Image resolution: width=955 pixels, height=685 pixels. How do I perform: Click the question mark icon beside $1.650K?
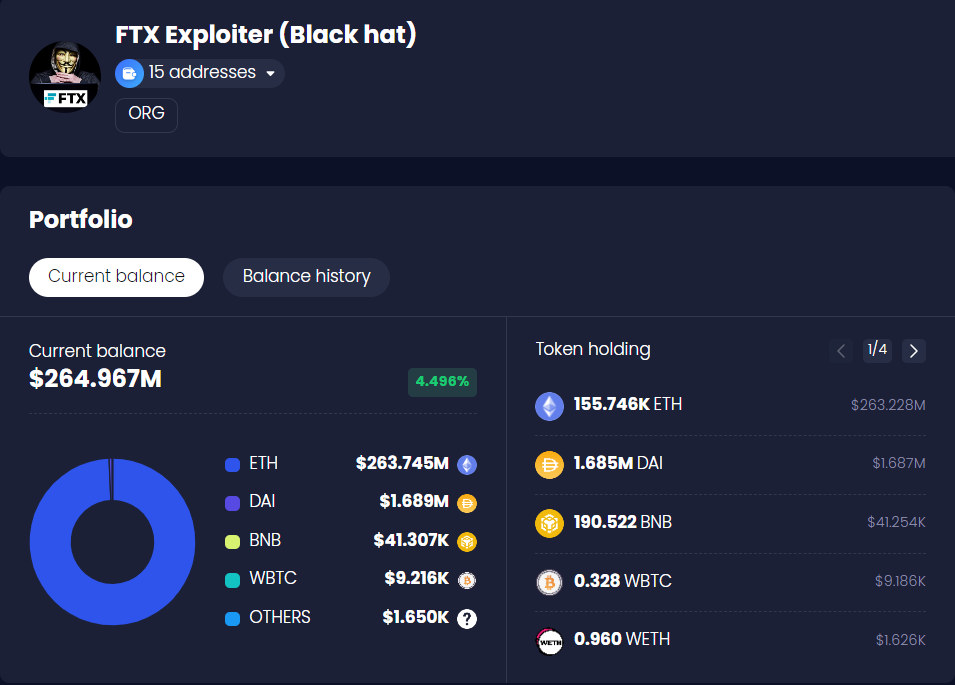pos(467,619)
